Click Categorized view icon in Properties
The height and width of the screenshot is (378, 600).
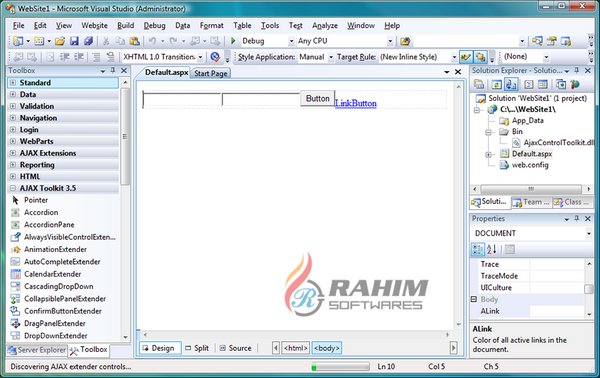pos(478,250)
